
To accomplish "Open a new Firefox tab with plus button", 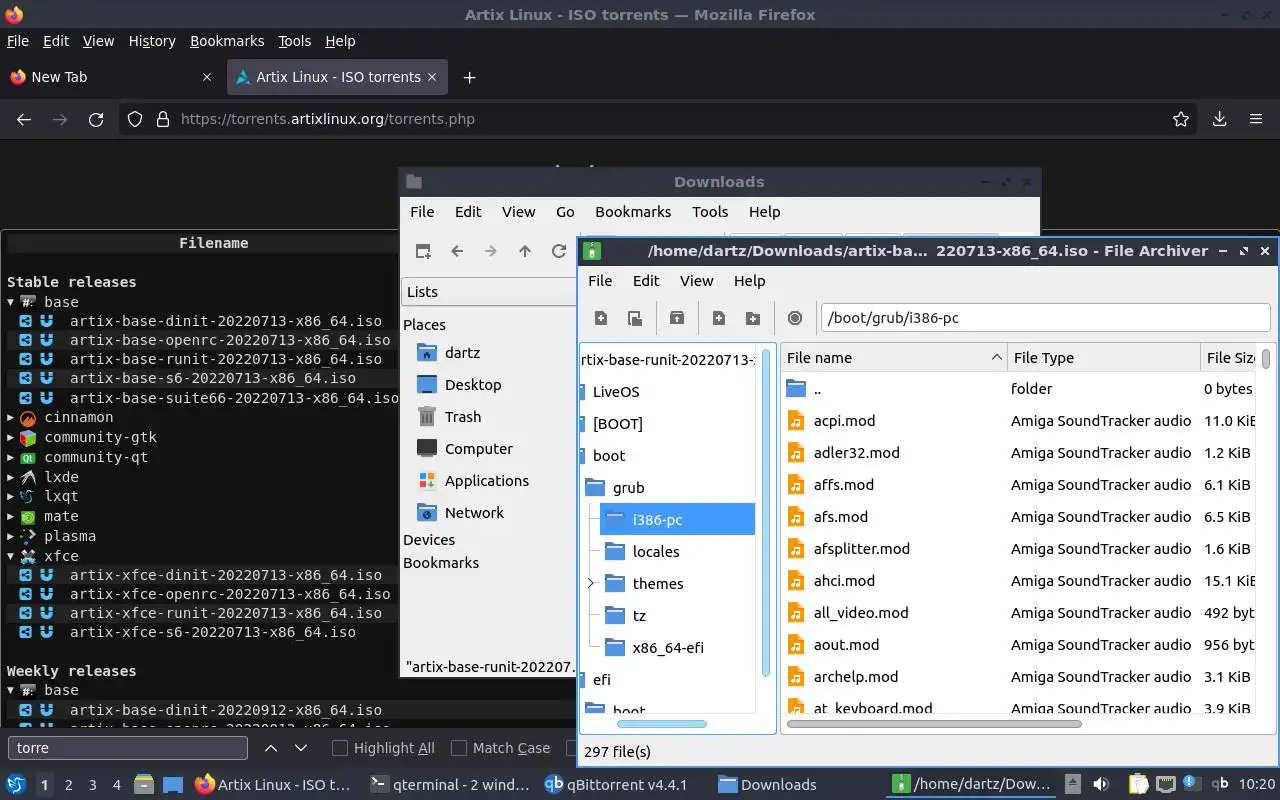I will (x=469, y=77).
